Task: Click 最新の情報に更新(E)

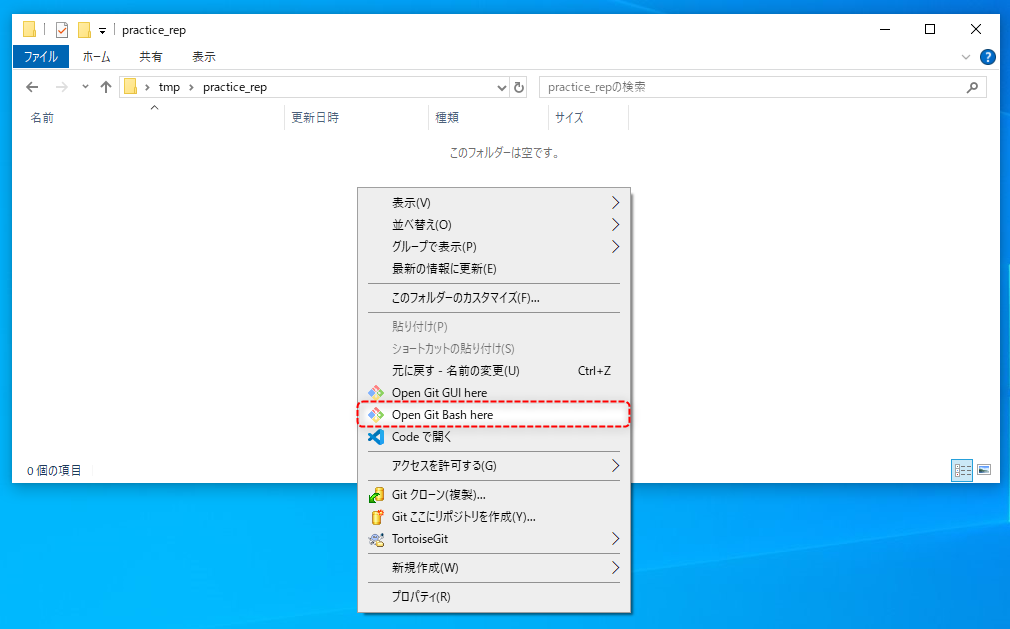Action: [494, 268]
